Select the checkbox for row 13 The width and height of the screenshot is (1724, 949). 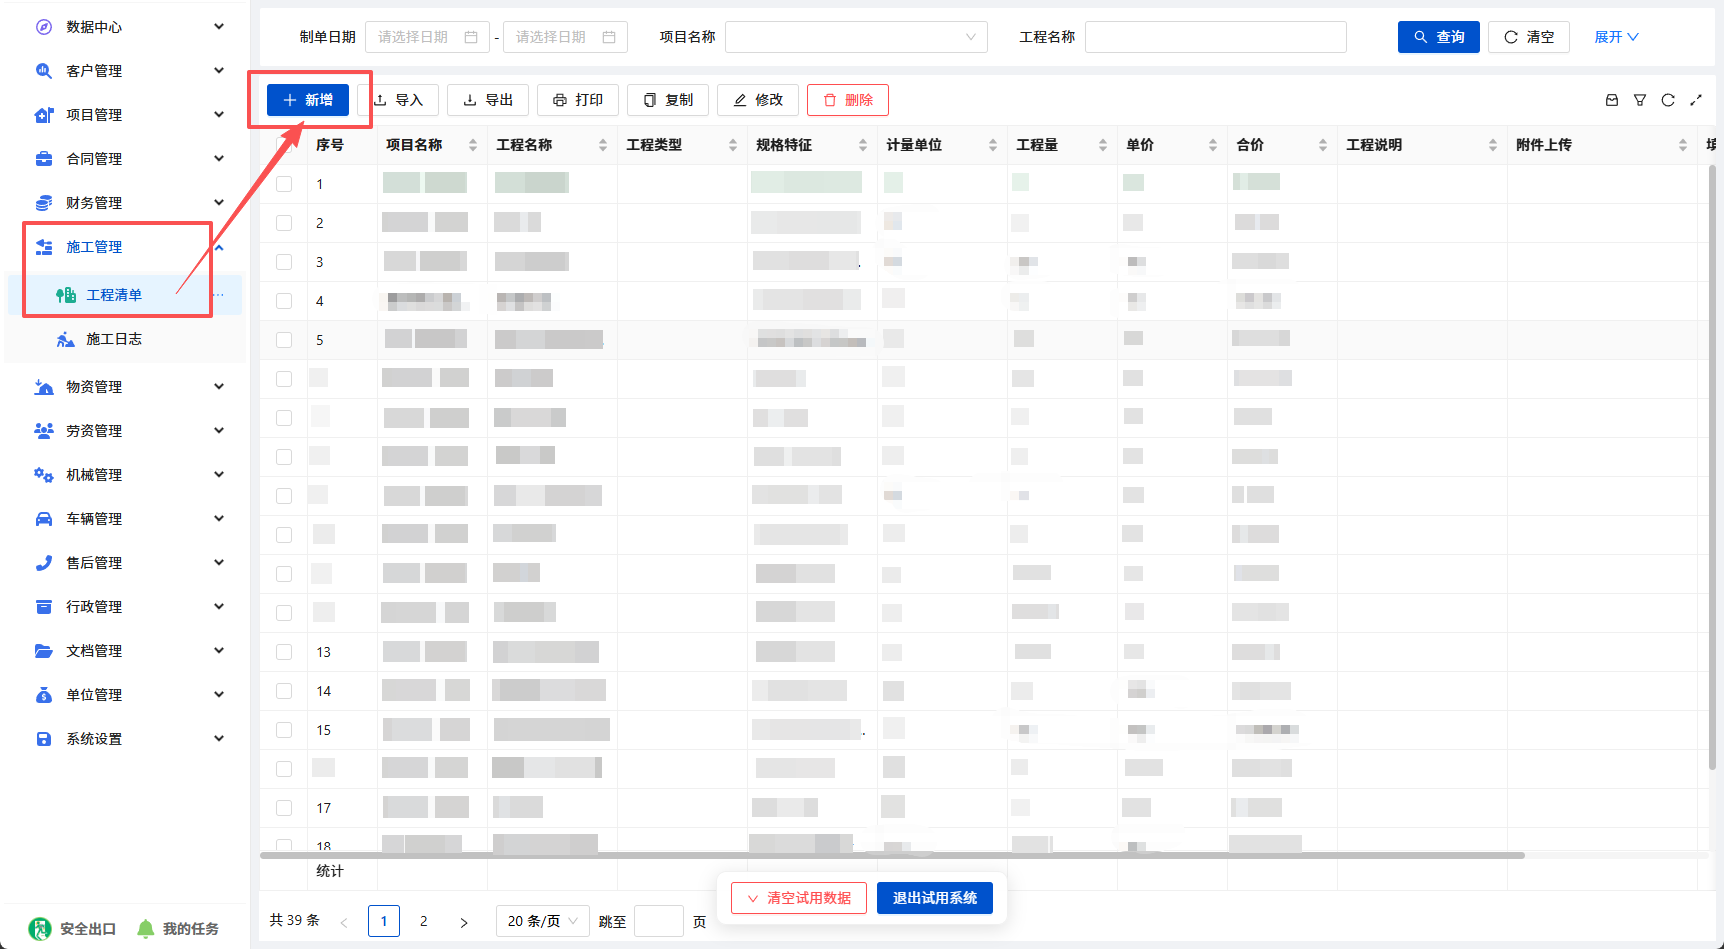[x=284, y=652]
